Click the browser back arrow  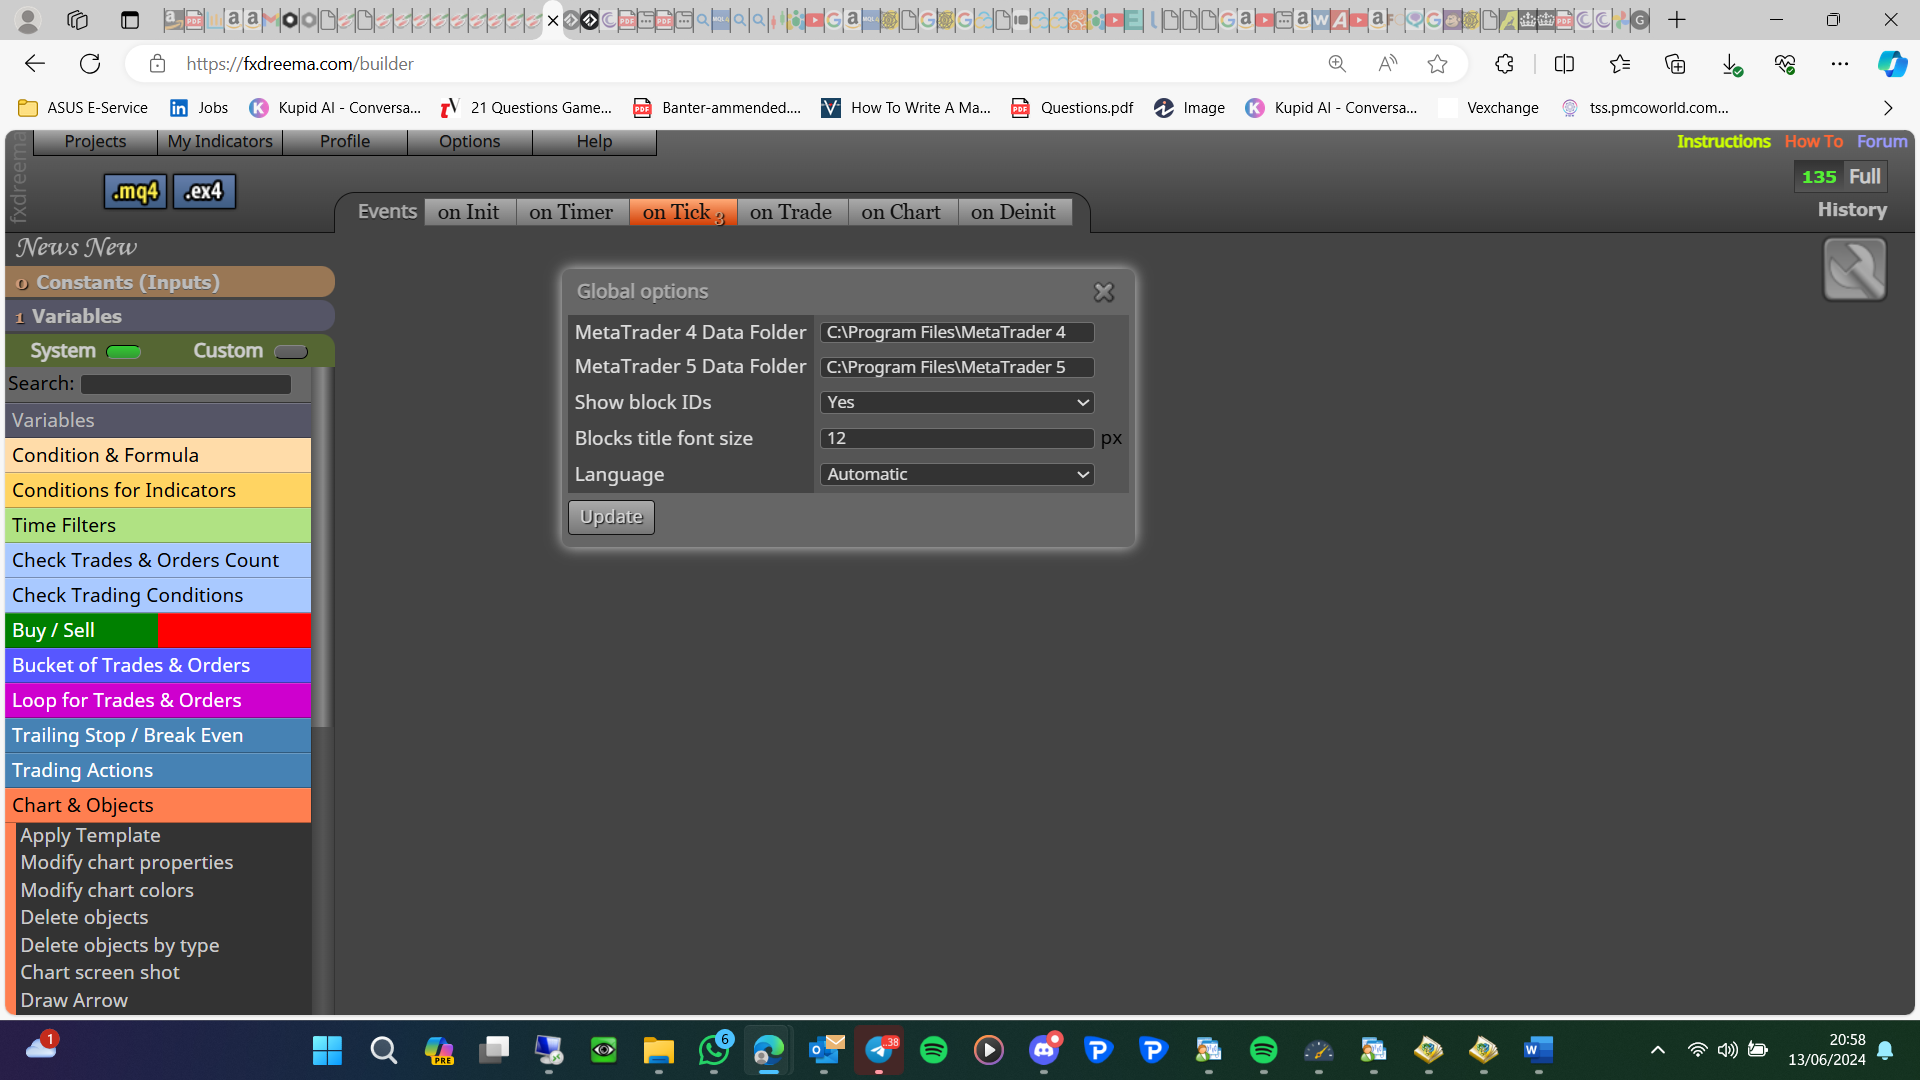pyautogui.click(x=35, y=64)
